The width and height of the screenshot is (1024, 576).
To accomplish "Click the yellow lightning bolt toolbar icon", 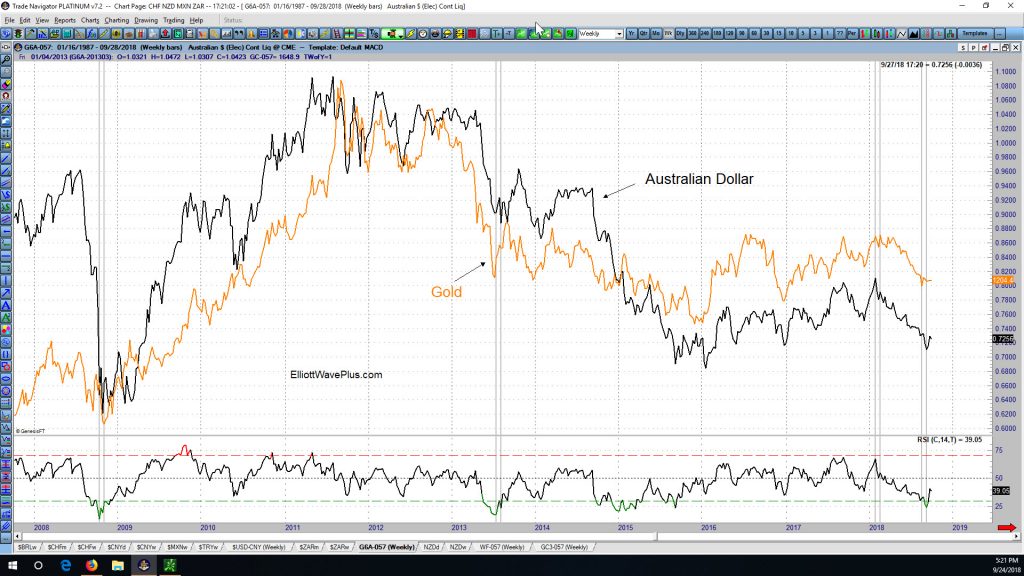I will click(411, 33).
